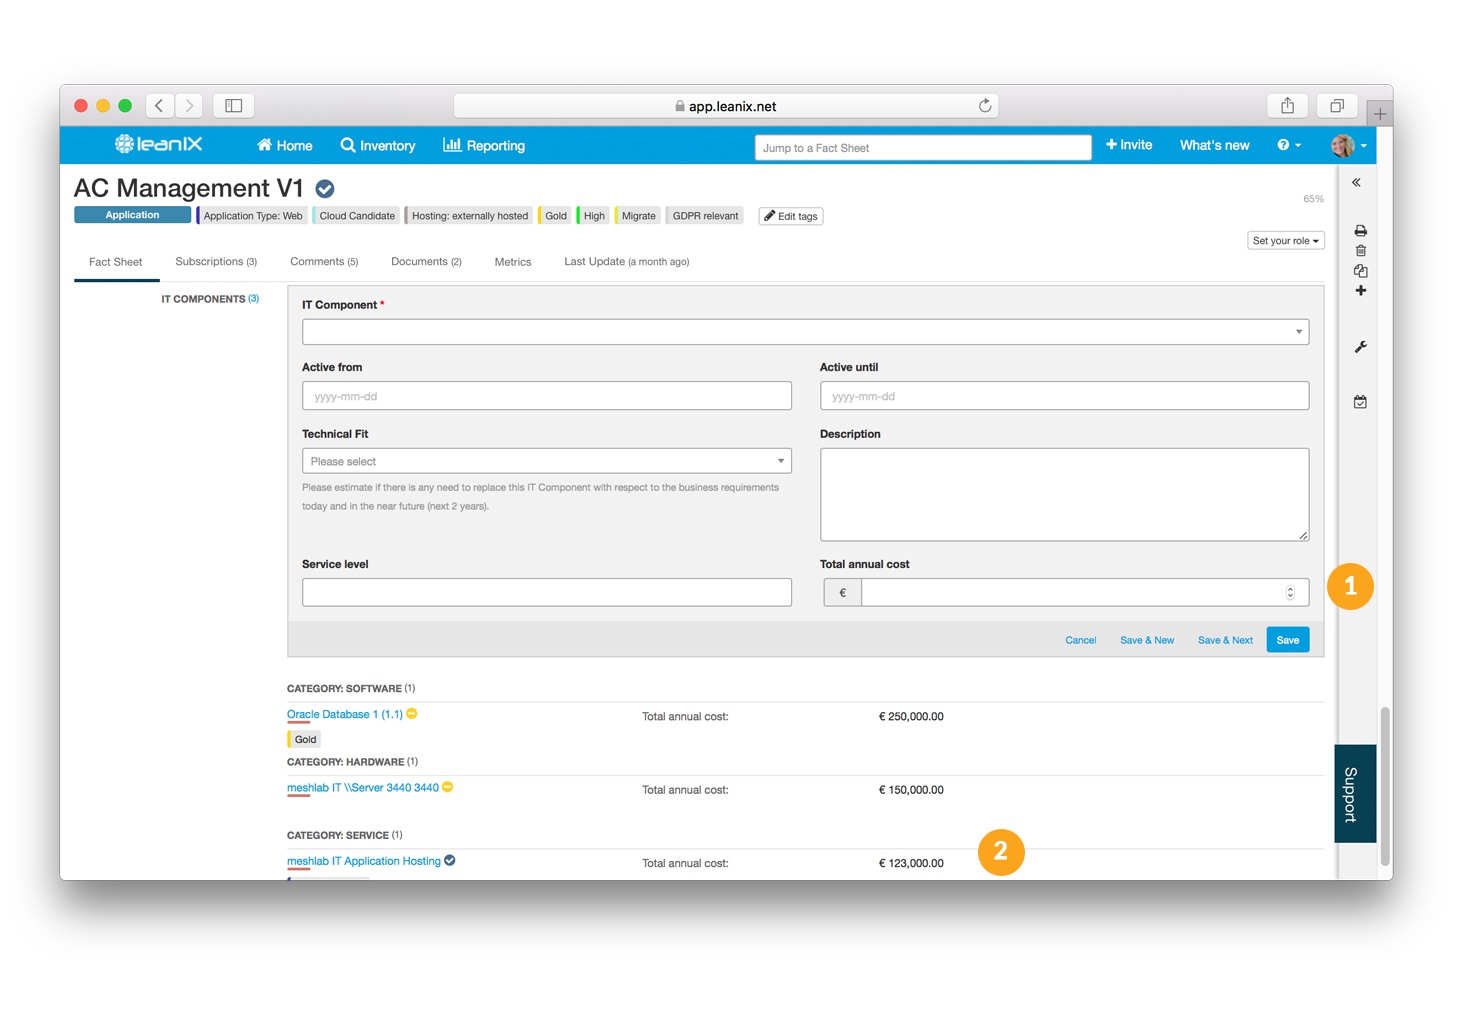Click the High tag
This screenshot has height=1024, width=1477.
click(593, 216)
